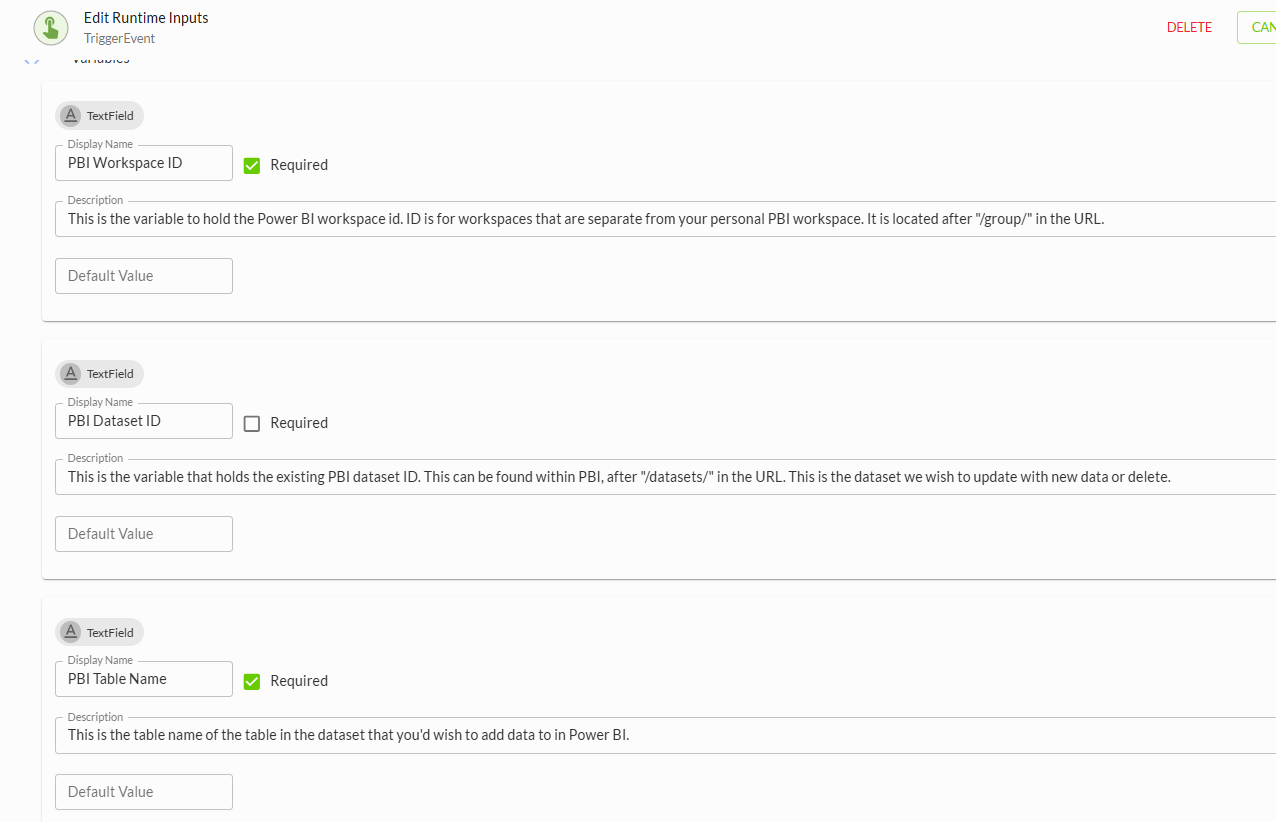Click the Edit Runtime Inputs title

(146, 18)
